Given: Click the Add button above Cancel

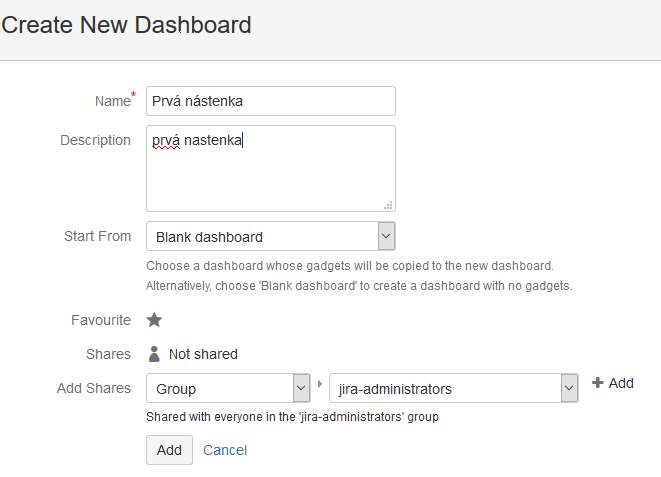Looking at the screenshot, I should click(x=169, y=450).
